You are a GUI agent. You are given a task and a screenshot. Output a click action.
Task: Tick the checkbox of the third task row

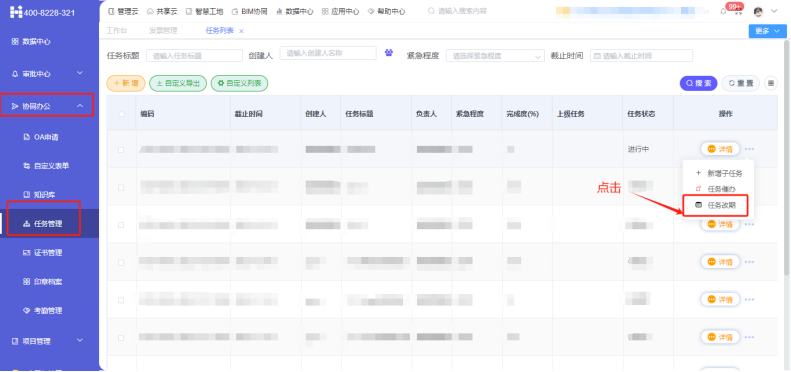point(121,225)
